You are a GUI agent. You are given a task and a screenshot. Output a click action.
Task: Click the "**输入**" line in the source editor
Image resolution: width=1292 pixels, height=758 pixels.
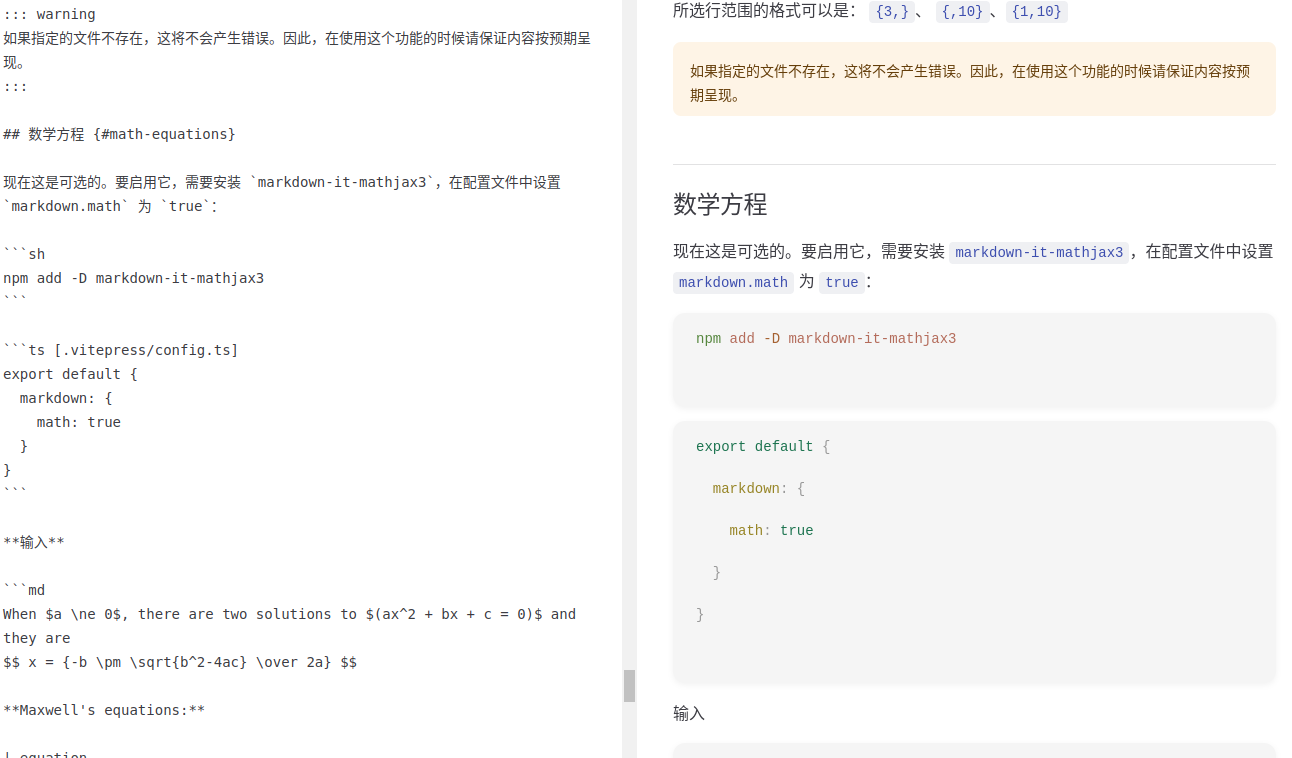[34, 542]
